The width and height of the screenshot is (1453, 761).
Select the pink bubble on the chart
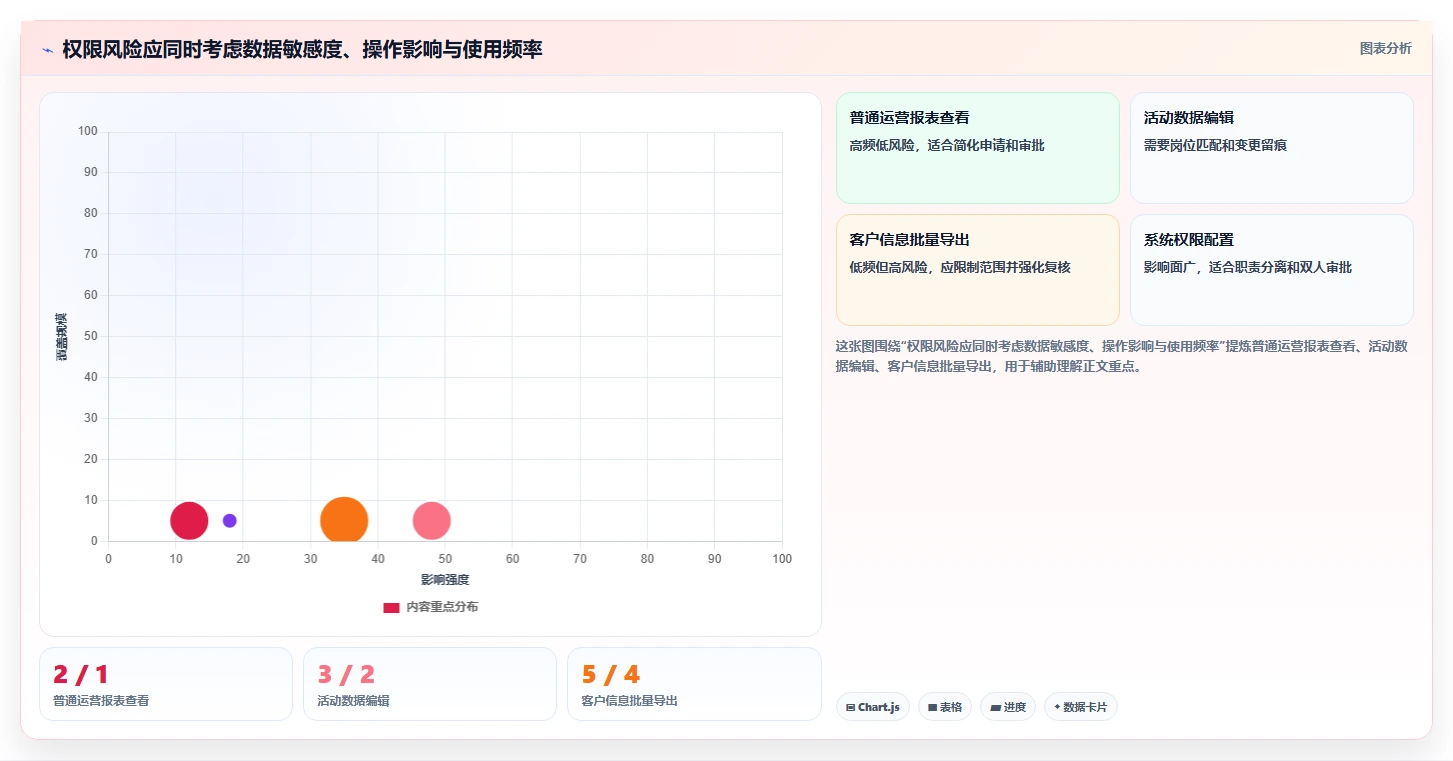pos(431,520)
